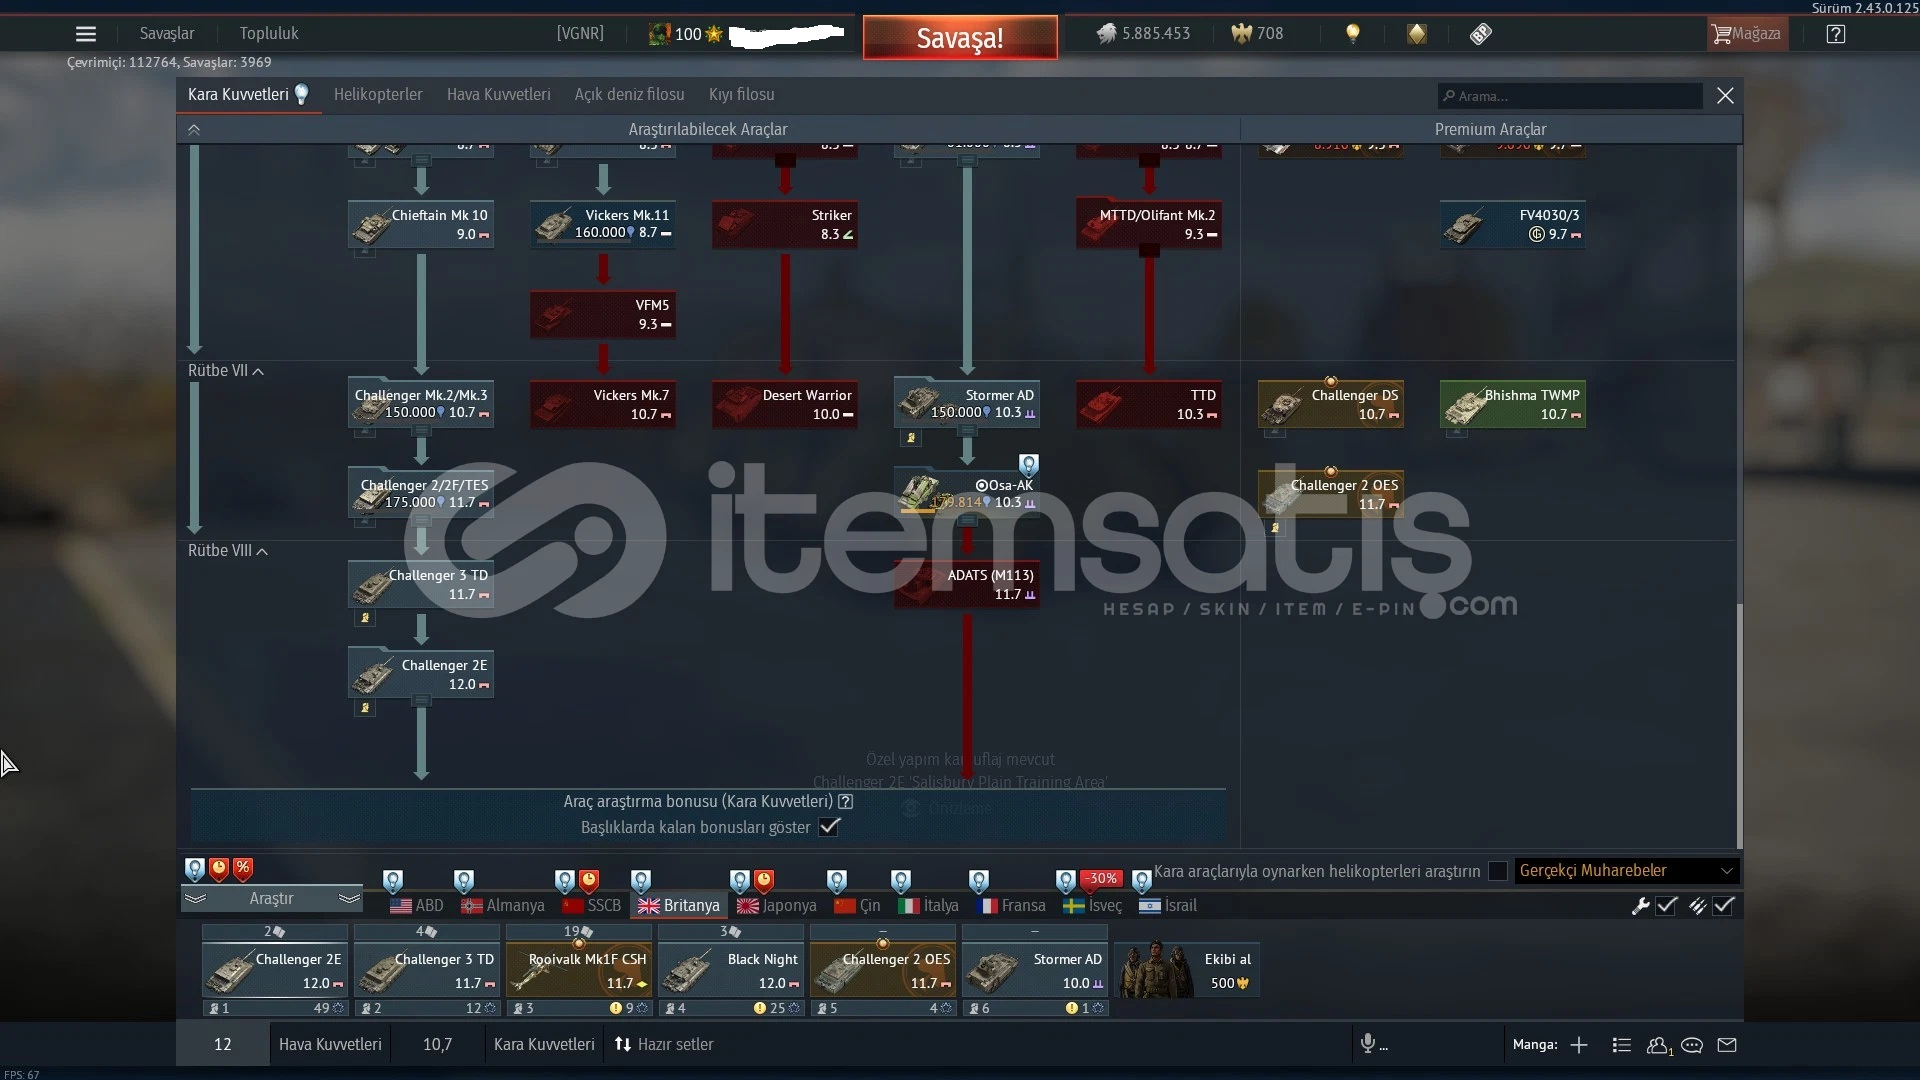Switch to the Kıyı filosu tab
This screenshot has width=1920, height=1080.
(741, 95)
